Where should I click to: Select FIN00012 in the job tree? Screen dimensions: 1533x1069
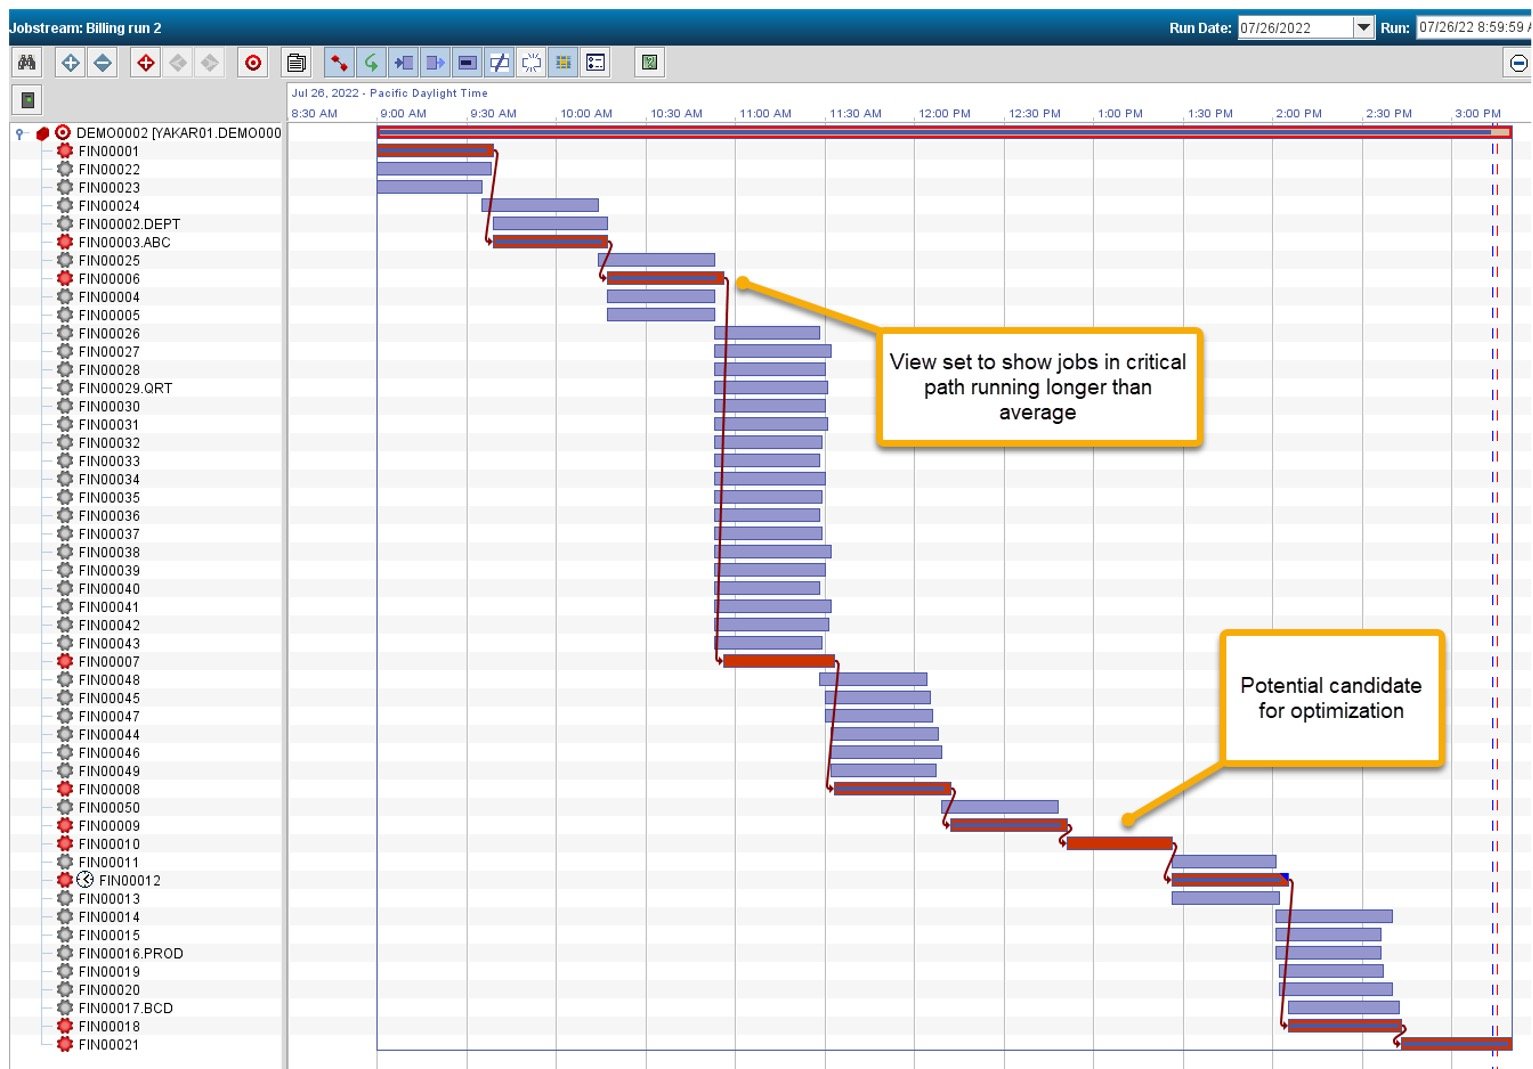129,881
